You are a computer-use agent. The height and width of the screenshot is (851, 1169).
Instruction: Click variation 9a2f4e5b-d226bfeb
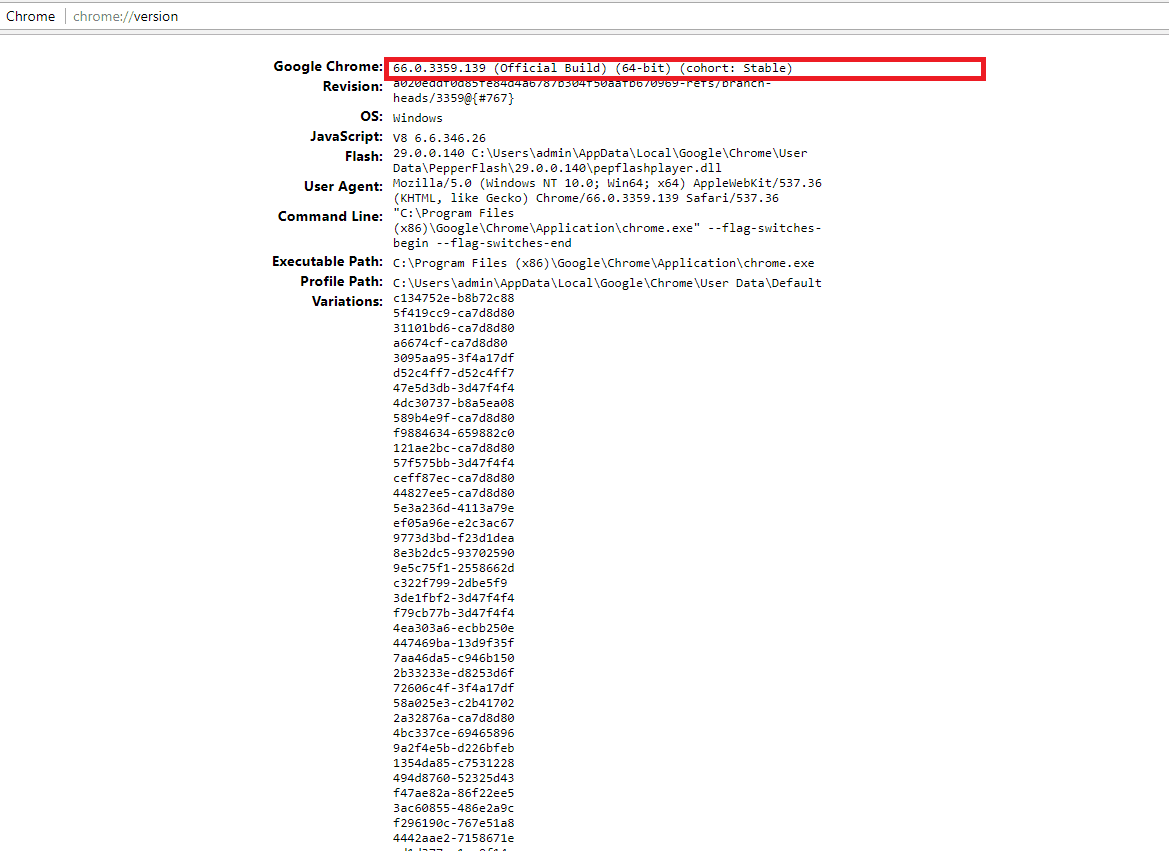tap(453, 748)
